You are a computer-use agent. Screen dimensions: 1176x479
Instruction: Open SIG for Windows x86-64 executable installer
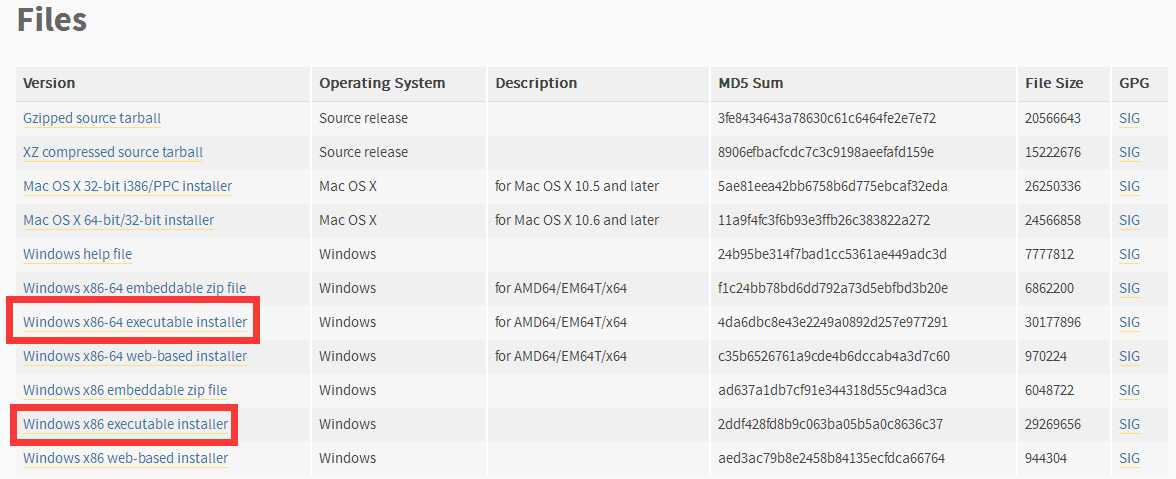click(1130, 322)
